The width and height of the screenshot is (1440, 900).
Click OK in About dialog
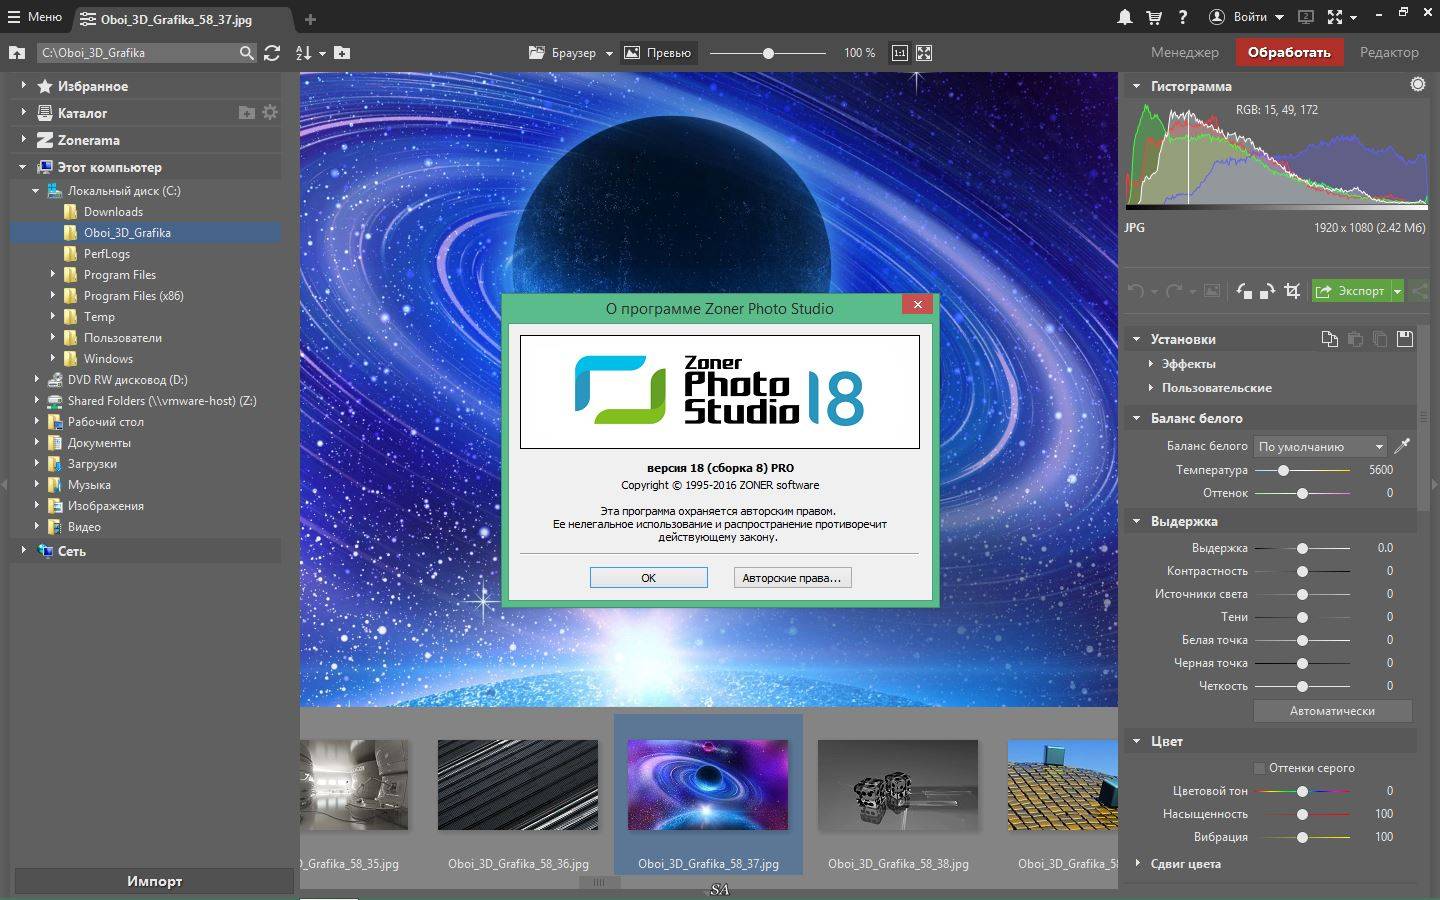[648, 578]
